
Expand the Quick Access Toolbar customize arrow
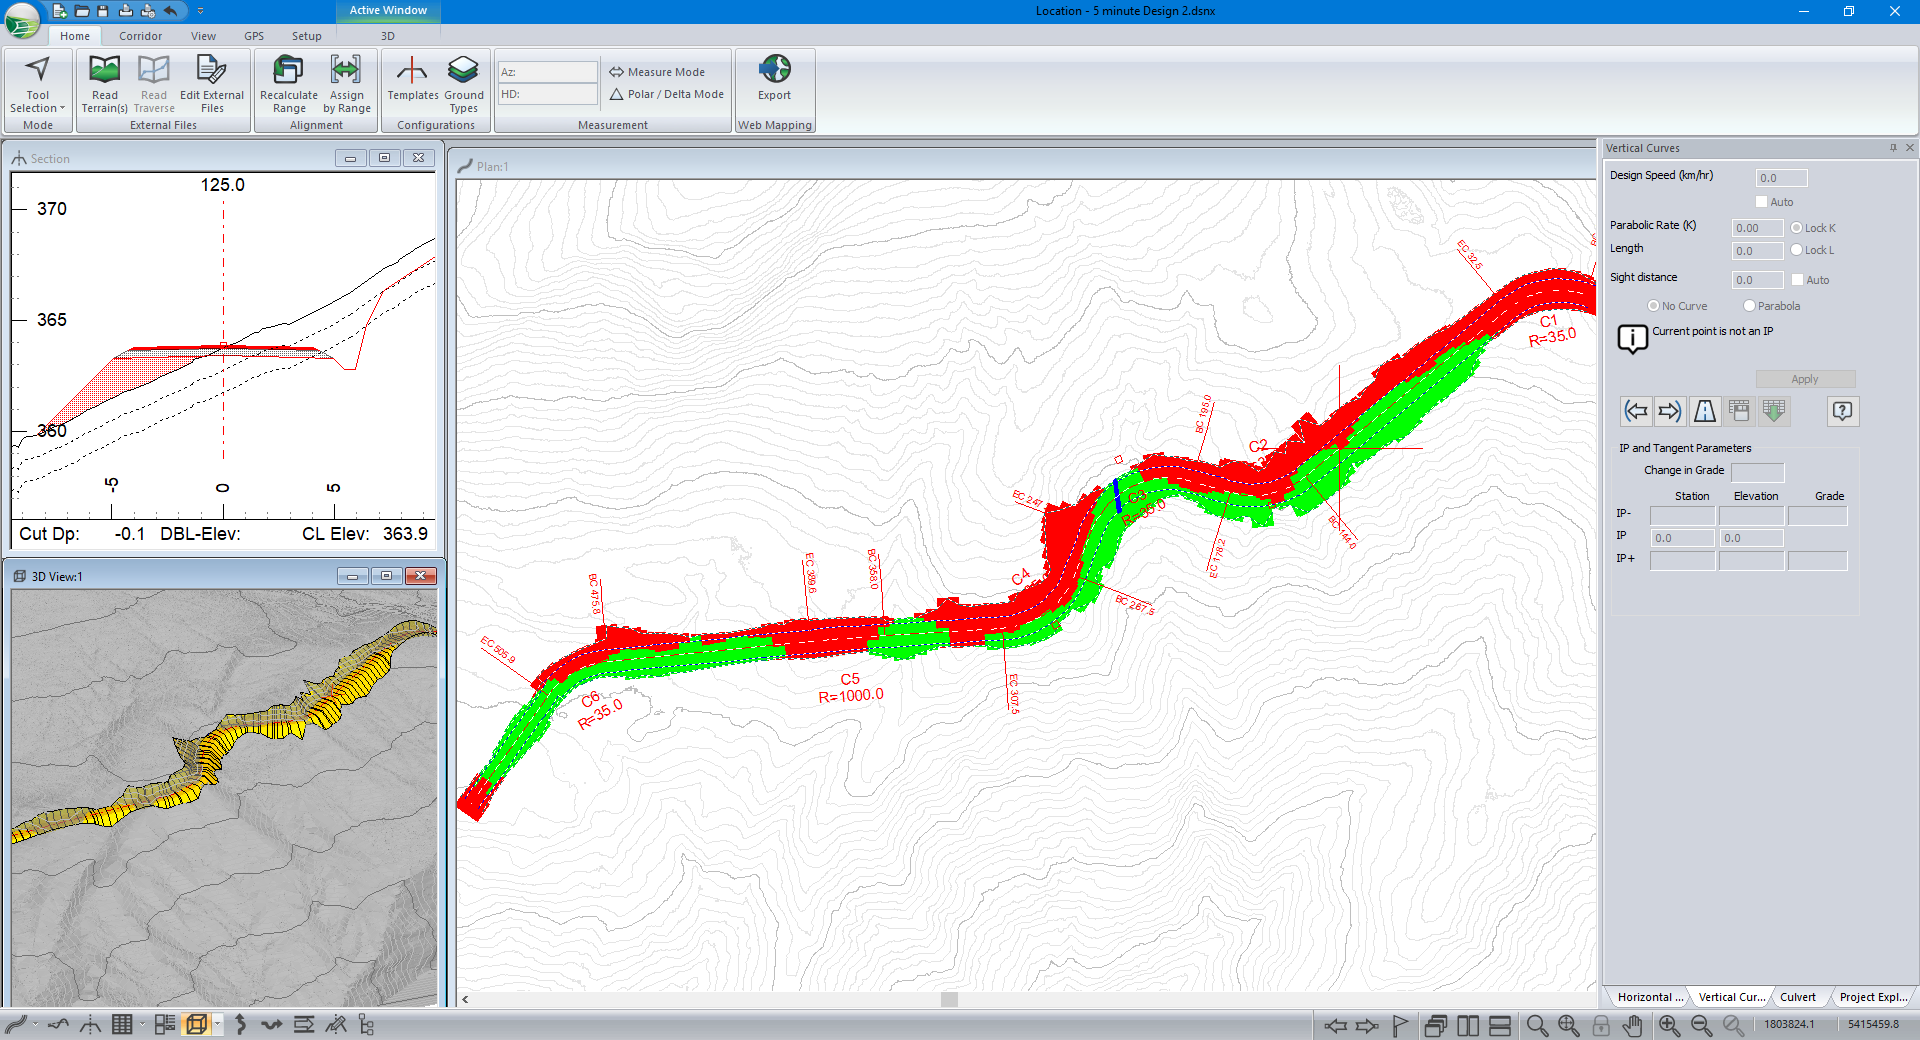200,11
